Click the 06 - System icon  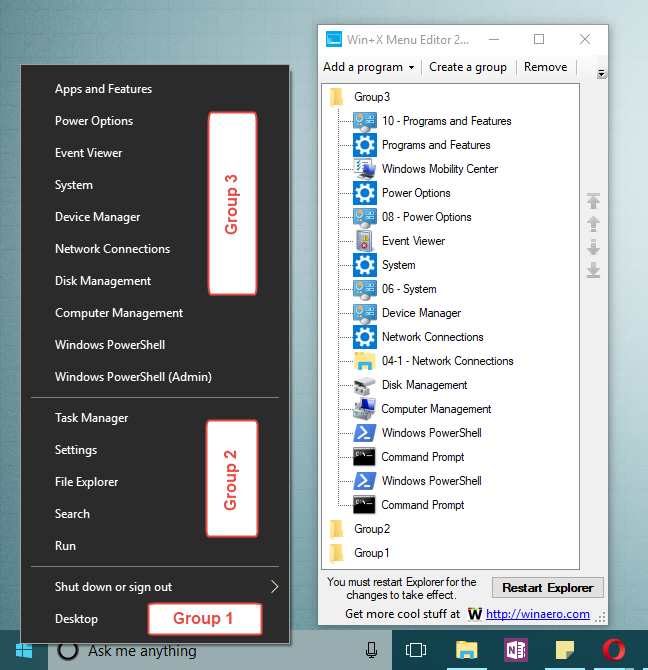click(364, 289)
